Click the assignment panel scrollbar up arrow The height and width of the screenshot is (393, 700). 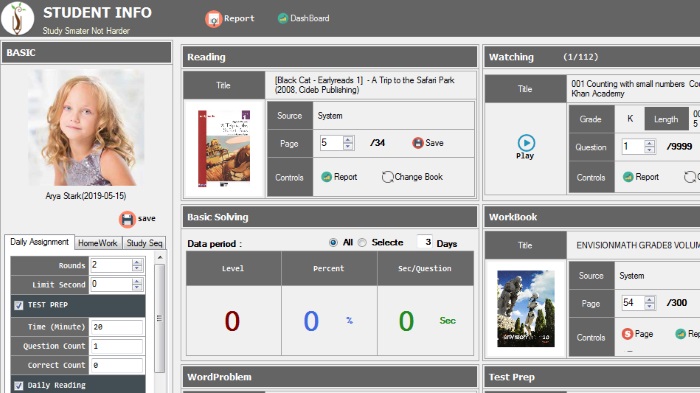160,257
